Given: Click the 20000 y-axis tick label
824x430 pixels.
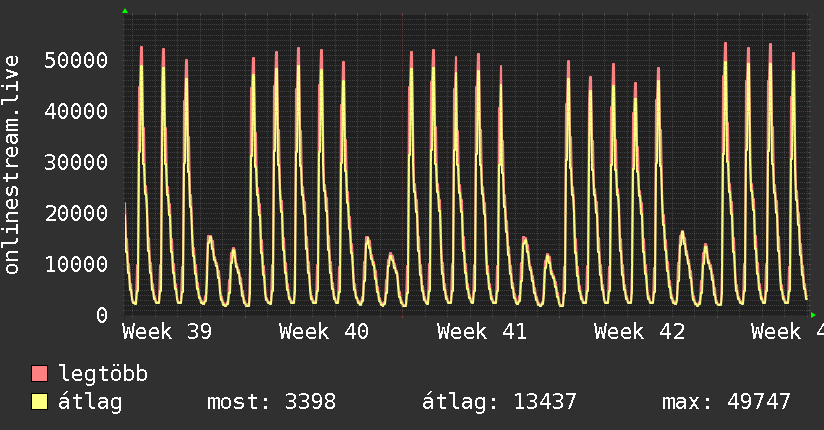Looking at the screenshot, I should pos(76,213).
